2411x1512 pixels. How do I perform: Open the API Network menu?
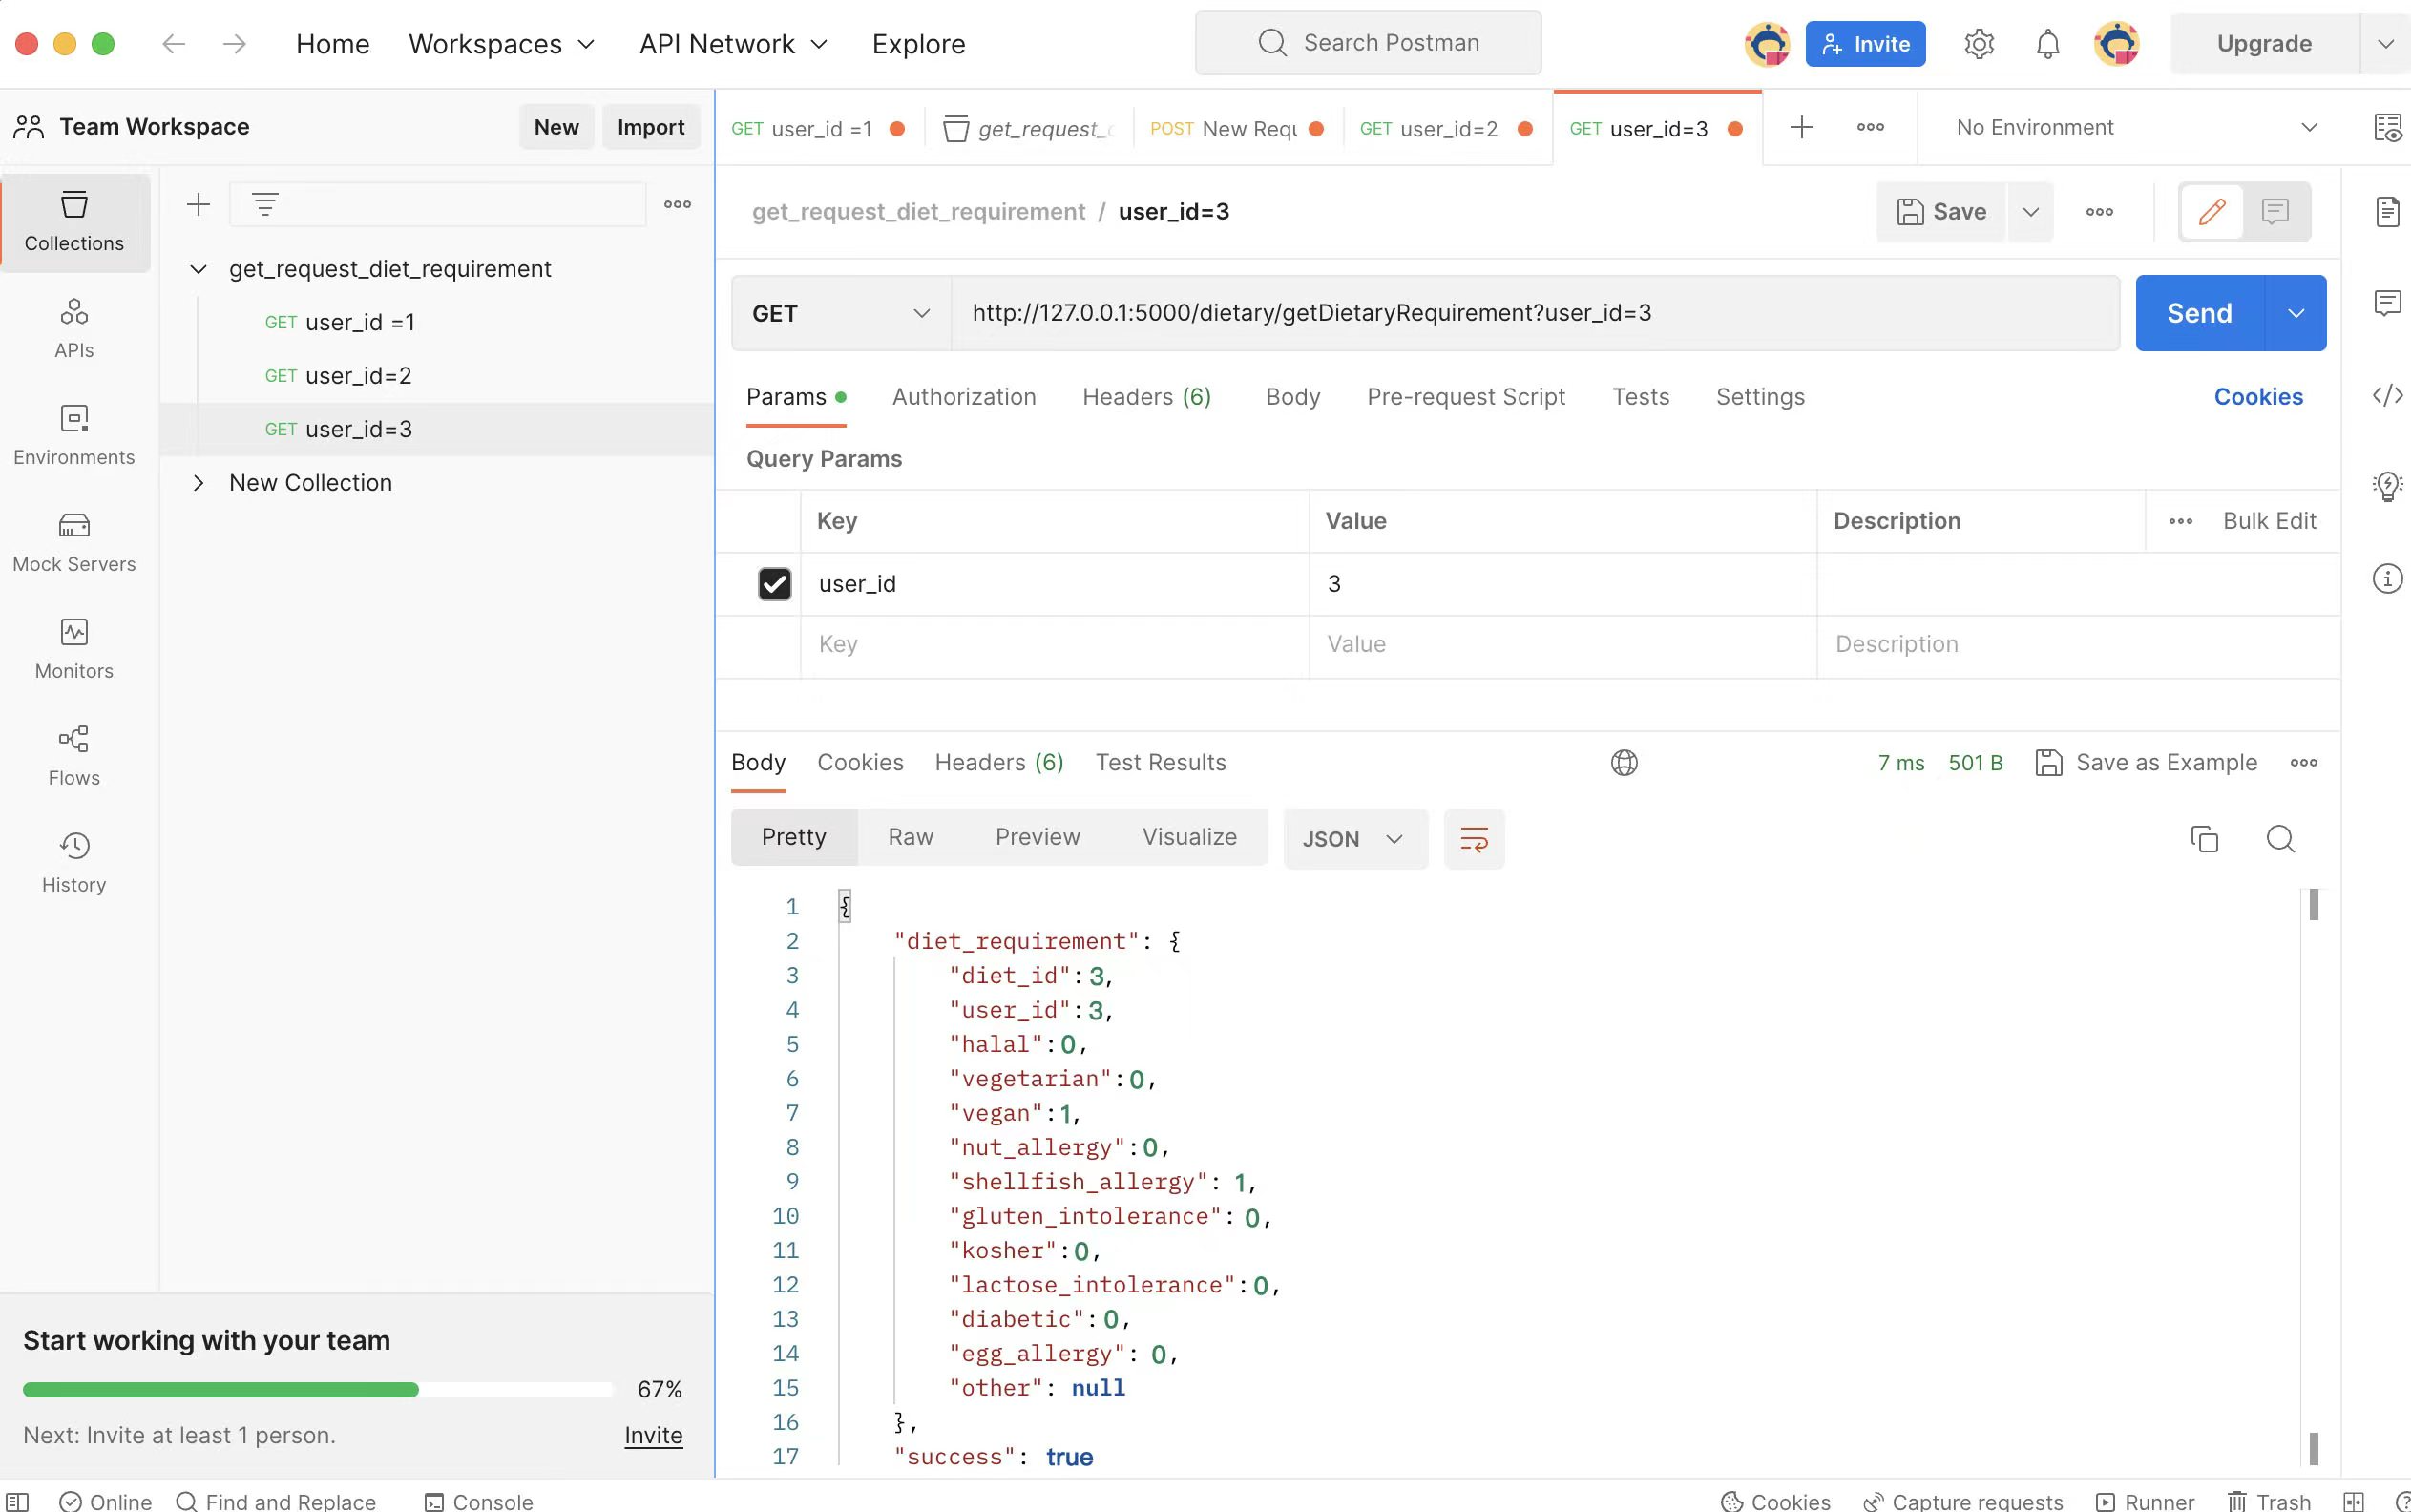pyautogui.click(x=732, y=43)
